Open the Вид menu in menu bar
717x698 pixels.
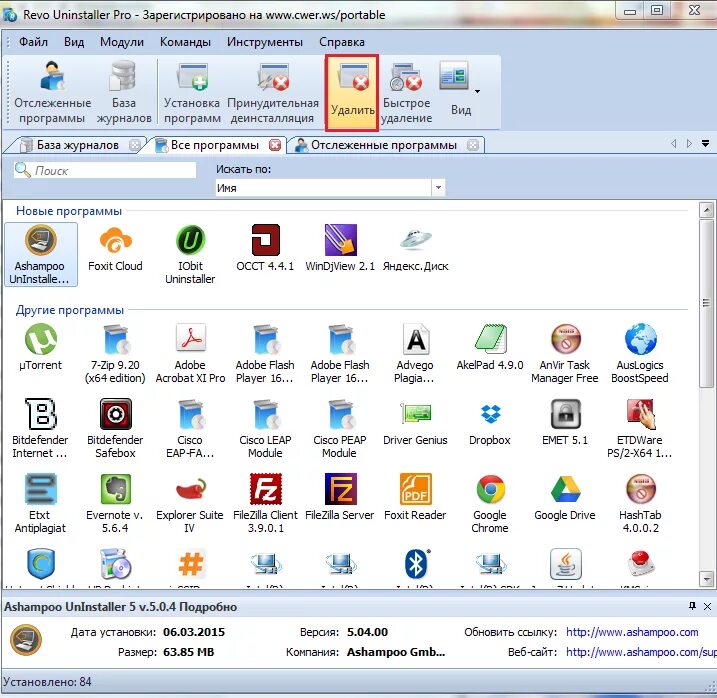pyautogui.click(x=74, y=42)
